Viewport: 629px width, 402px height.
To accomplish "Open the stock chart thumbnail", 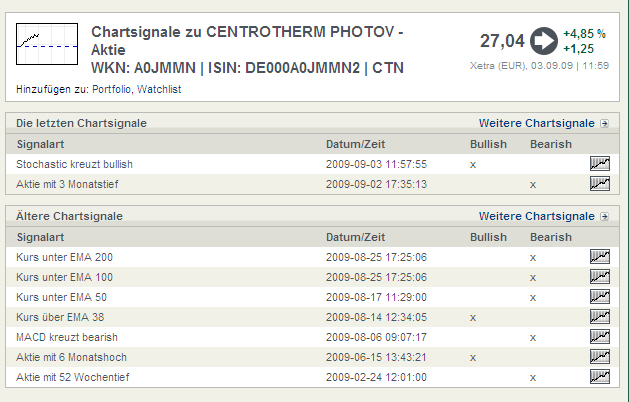I will (47, 46).
